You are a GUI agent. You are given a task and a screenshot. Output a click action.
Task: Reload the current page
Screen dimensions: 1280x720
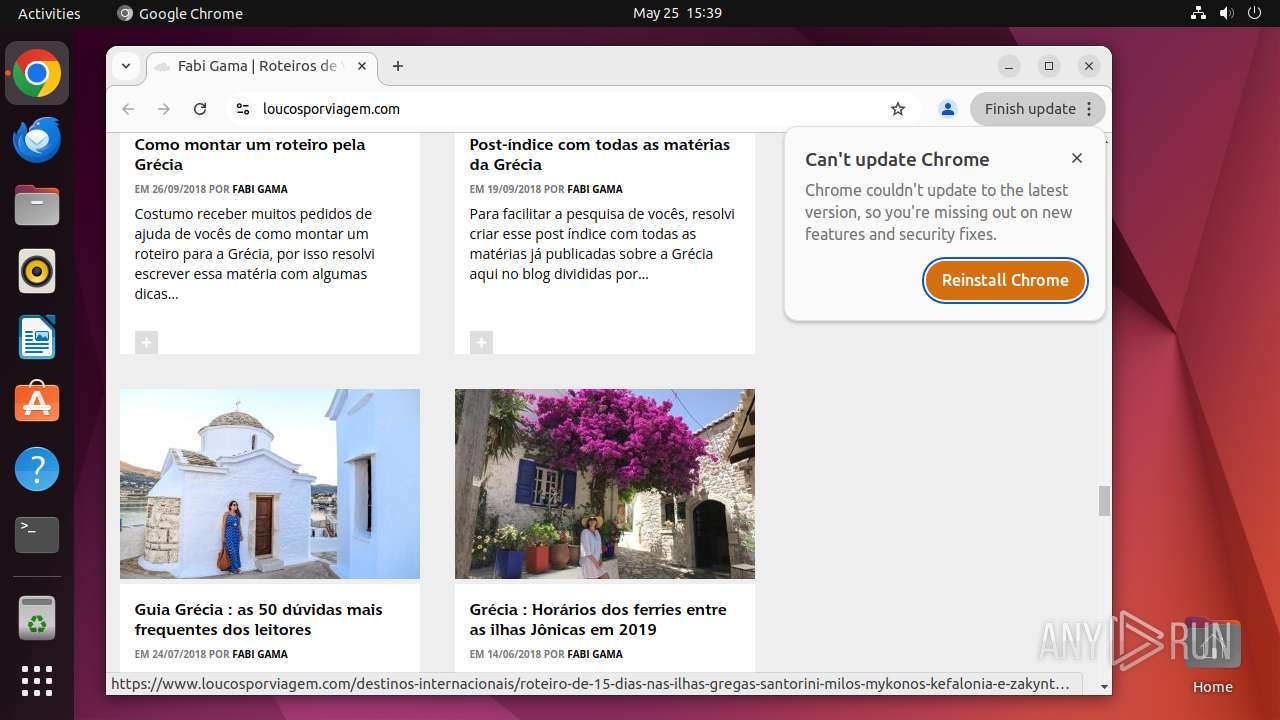click(200, 109)
